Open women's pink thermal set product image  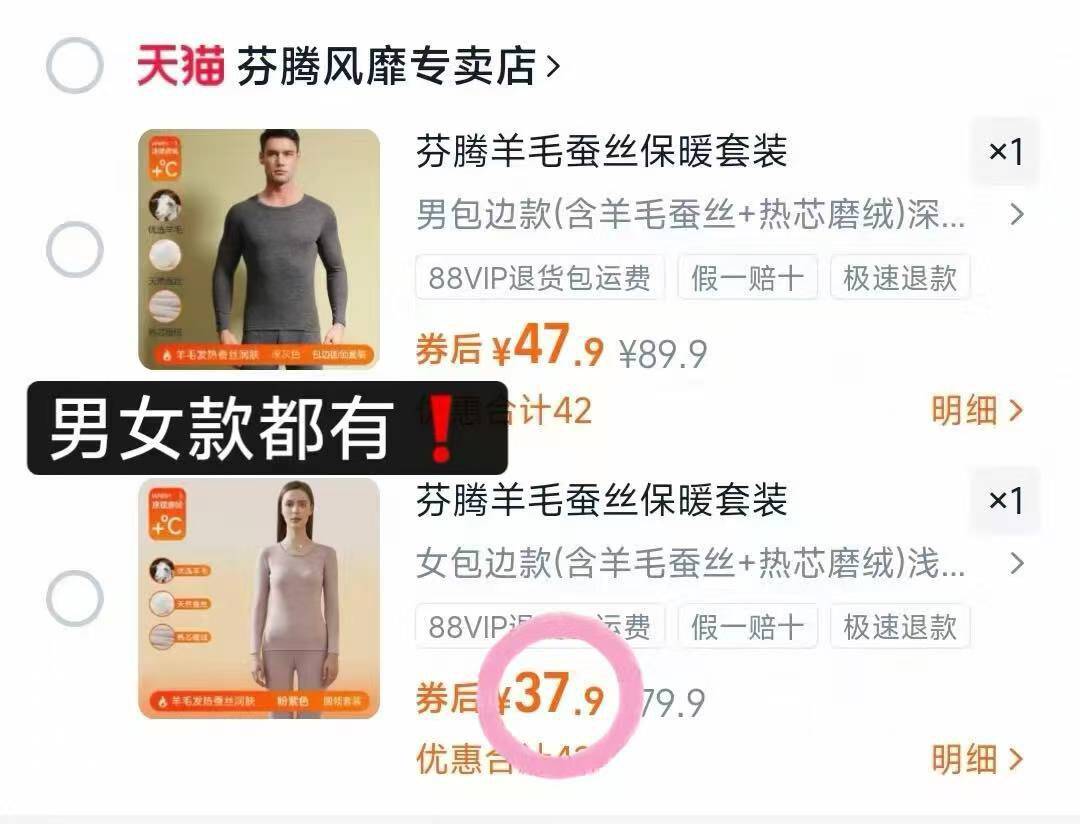259,598
